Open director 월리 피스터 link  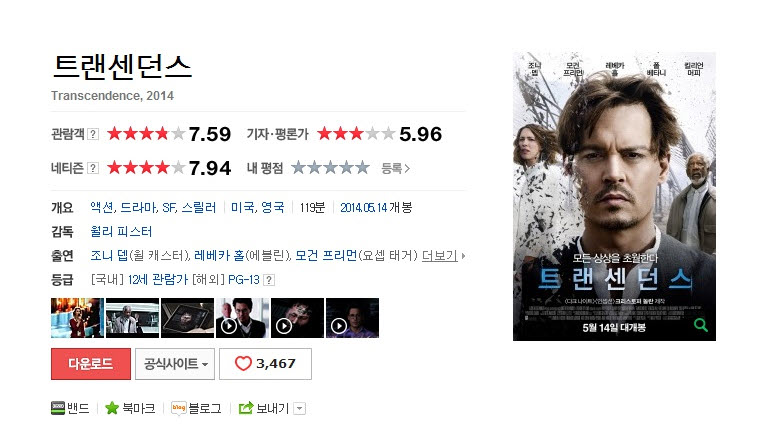(x=121, y=231)
